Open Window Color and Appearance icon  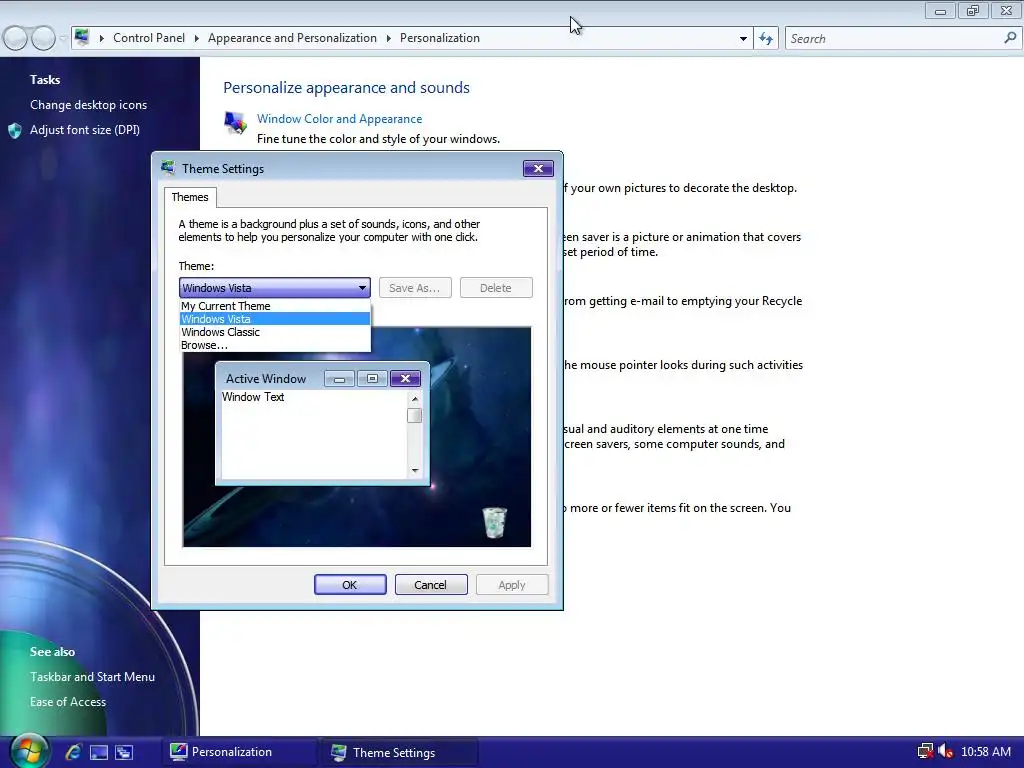pos(235,122)
